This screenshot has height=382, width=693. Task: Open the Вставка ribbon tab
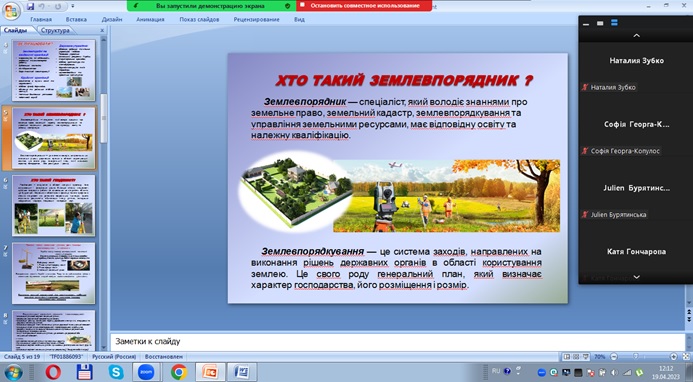tap(76, 19)
